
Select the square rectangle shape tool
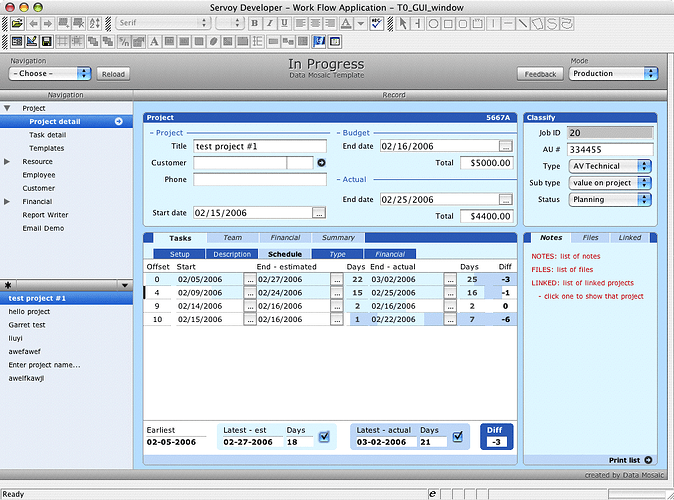448,24
